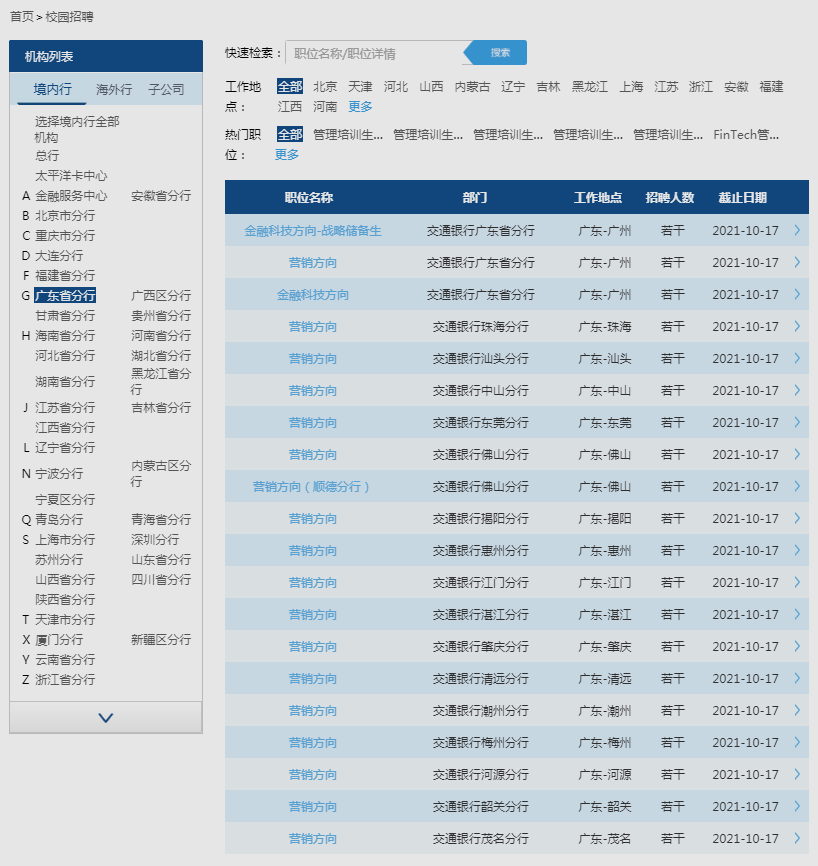Screen dimensions: 818x866
Task: Select 浙江省分行
Action: (65, 679)
